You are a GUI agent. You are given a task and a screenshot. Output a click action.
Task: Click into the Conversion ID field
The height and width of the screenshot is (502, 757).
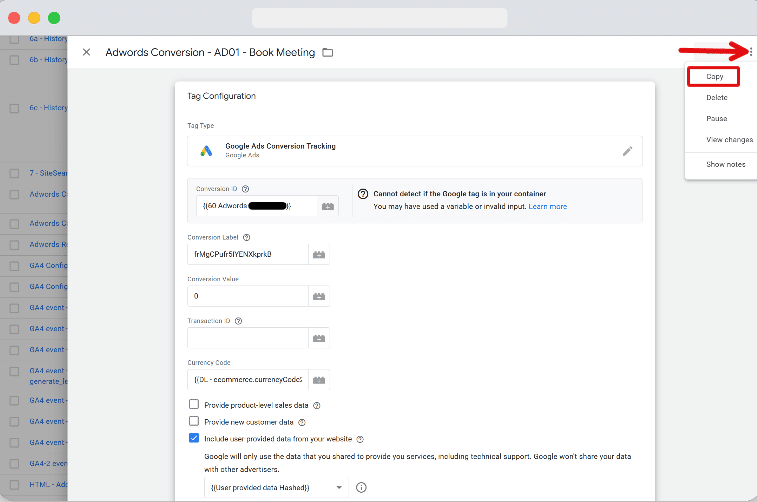[257, 206]
